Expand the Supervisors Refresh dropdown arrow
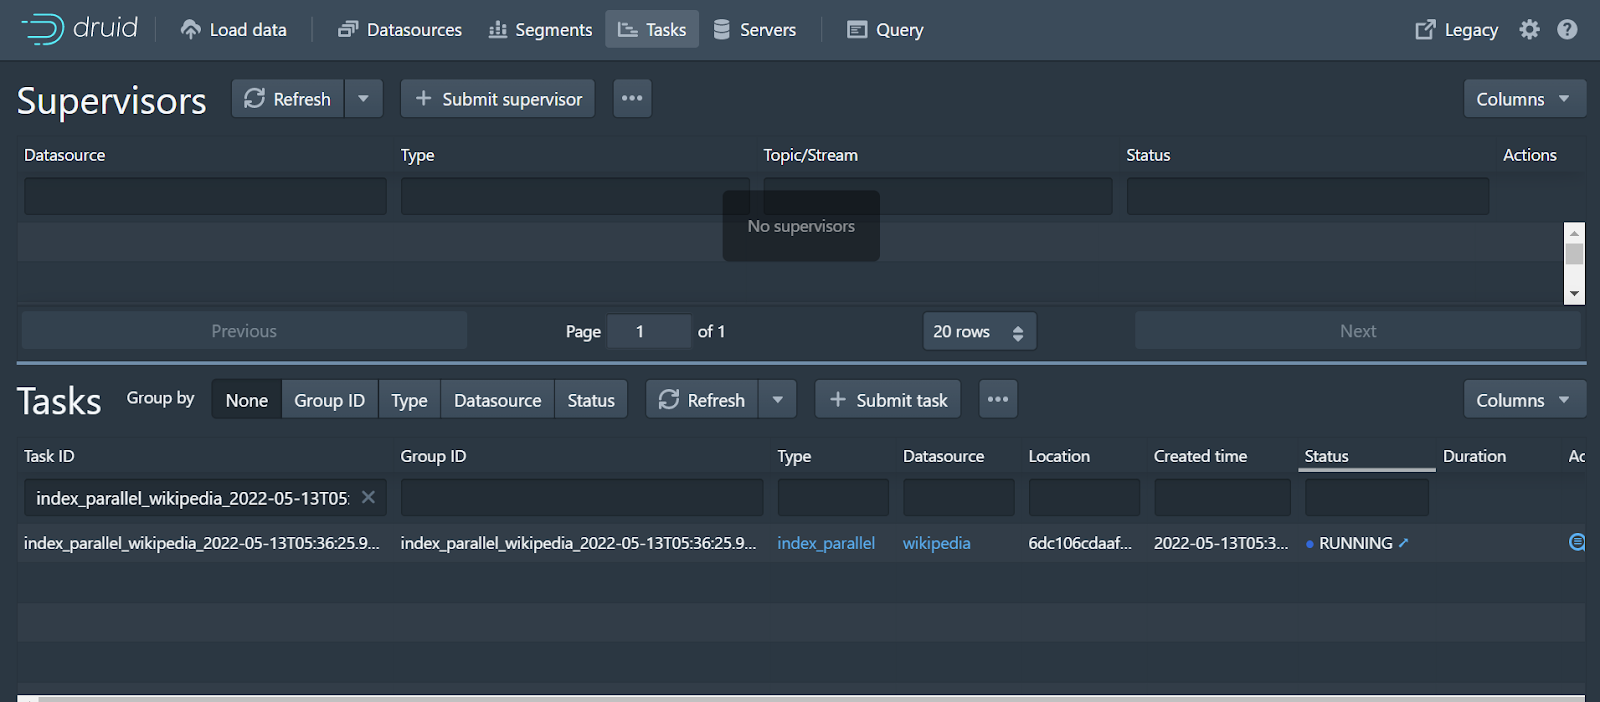The image size is (1600, 702). 363,99
